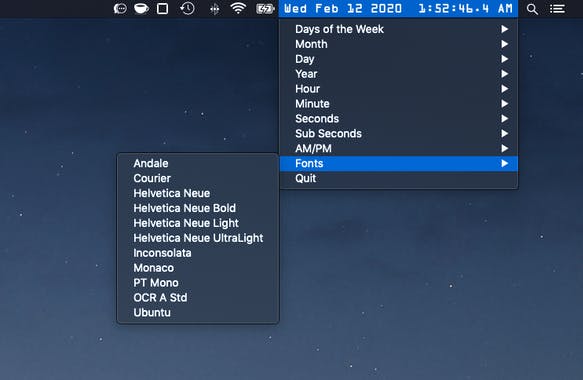Choose Helvetica Neue Bold font
583x380 pixels.
point(198,208)
